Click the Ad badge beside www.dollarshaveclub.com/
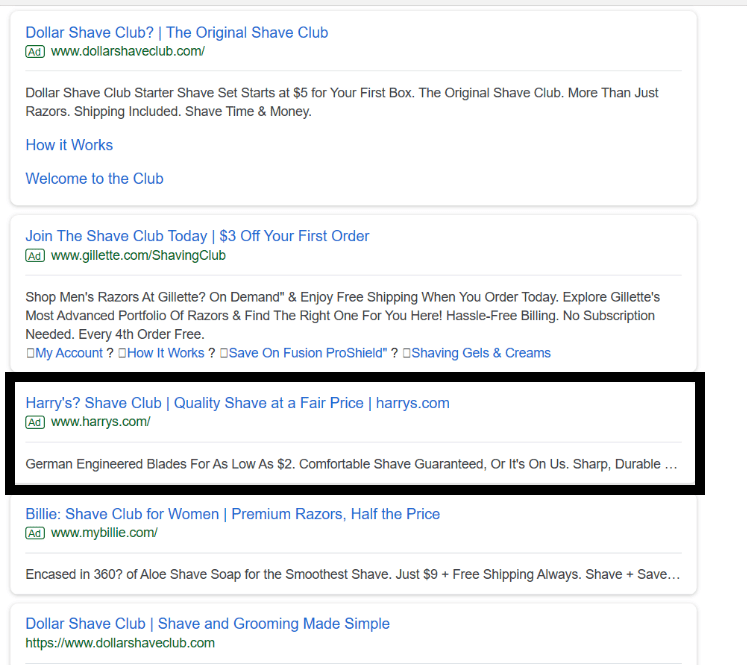 coord(35,51)
